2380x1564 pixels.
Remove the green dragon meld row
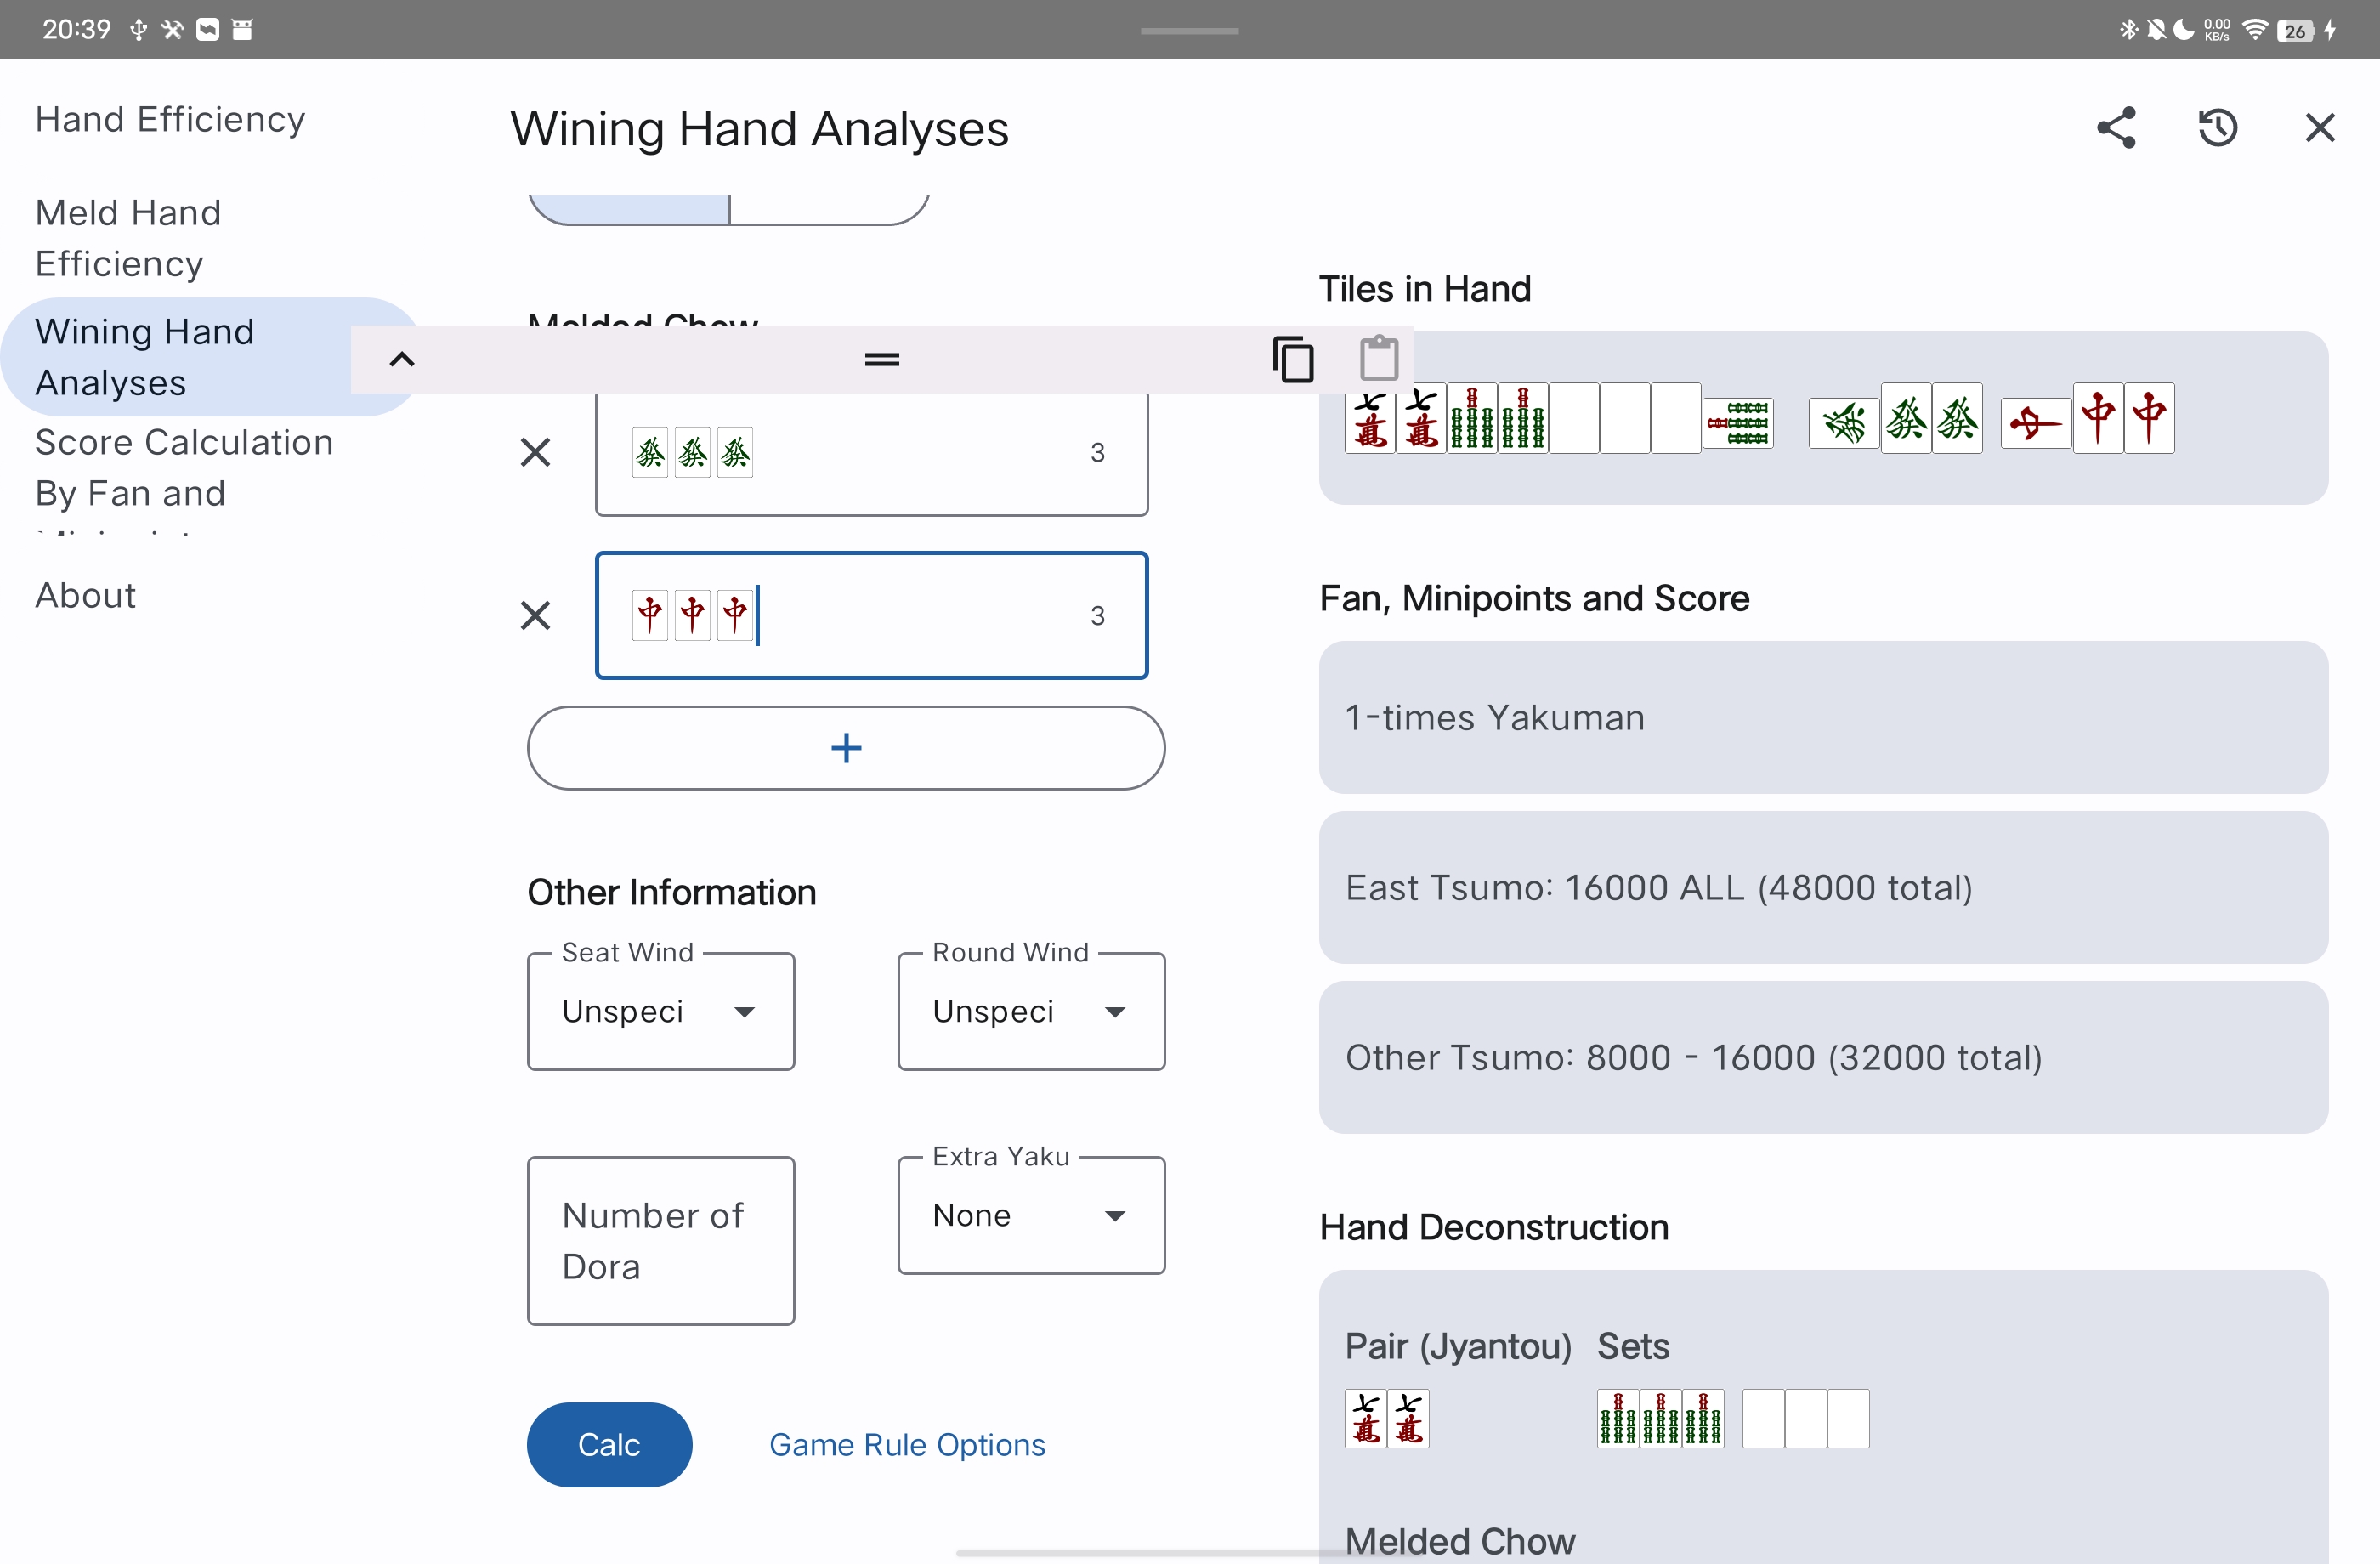click(536, 453)
